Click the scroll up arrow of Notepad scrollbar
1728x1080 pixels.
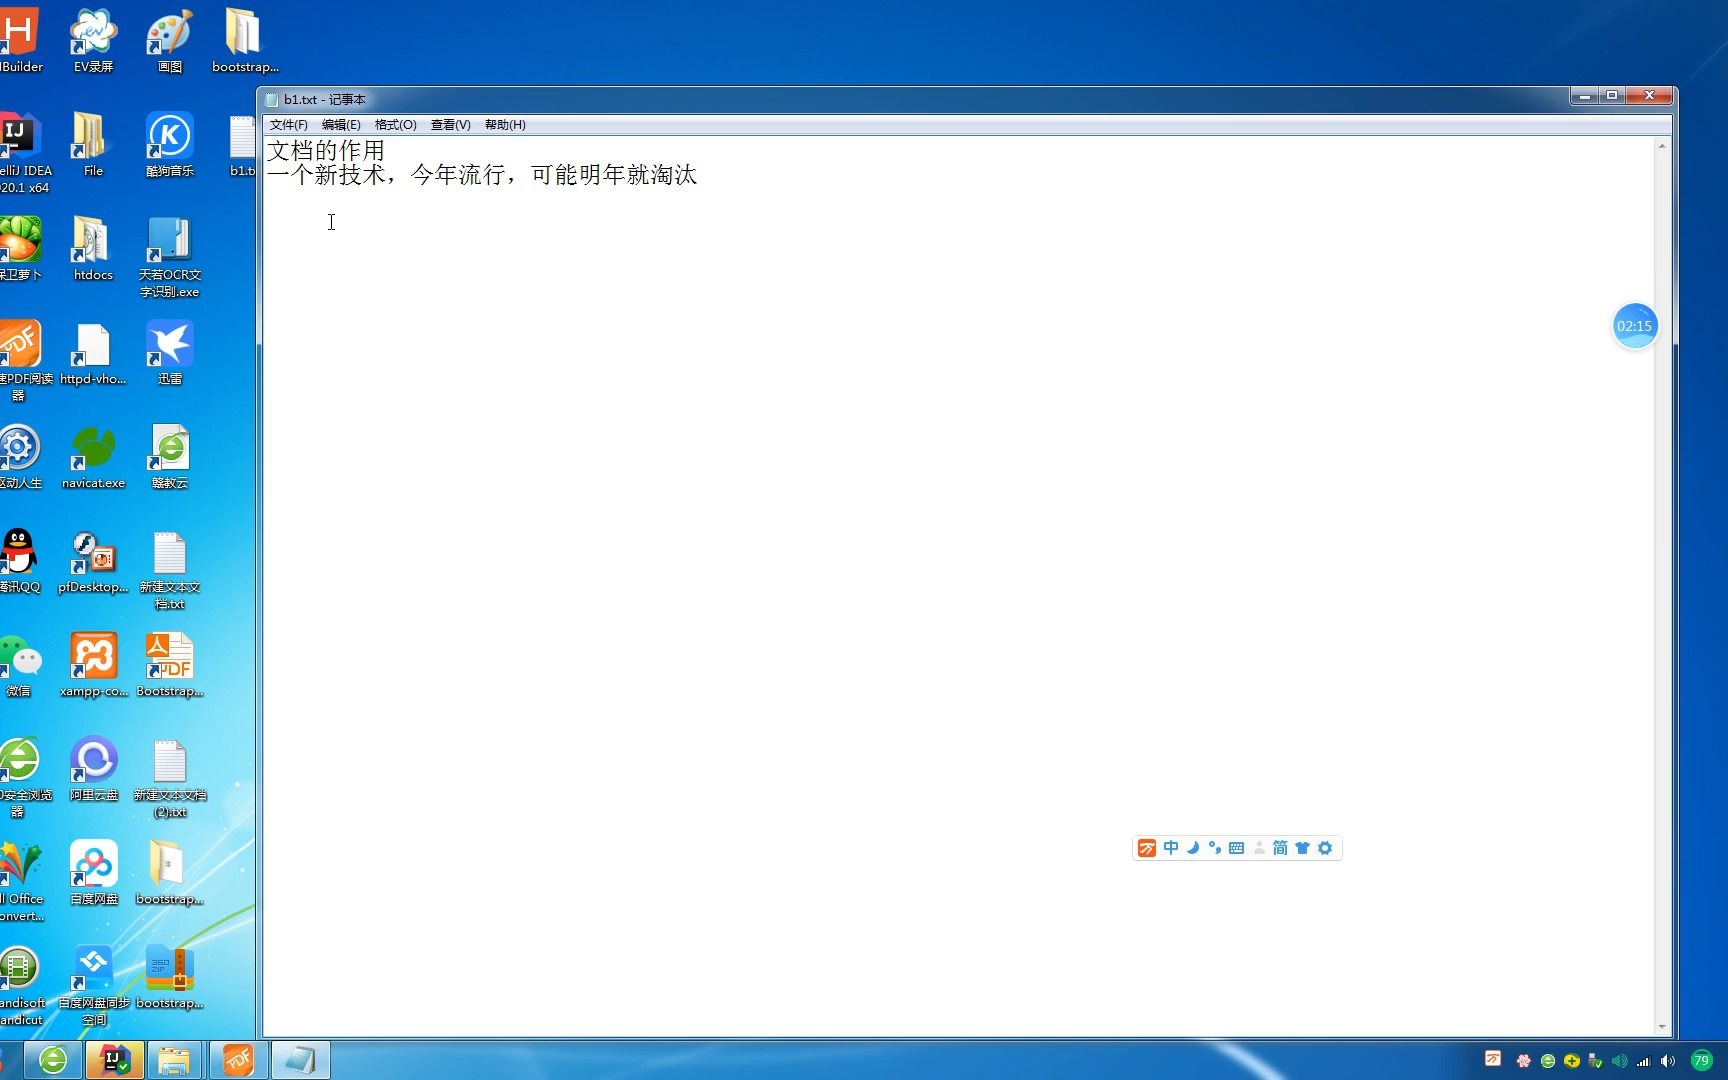(1662, 146)
